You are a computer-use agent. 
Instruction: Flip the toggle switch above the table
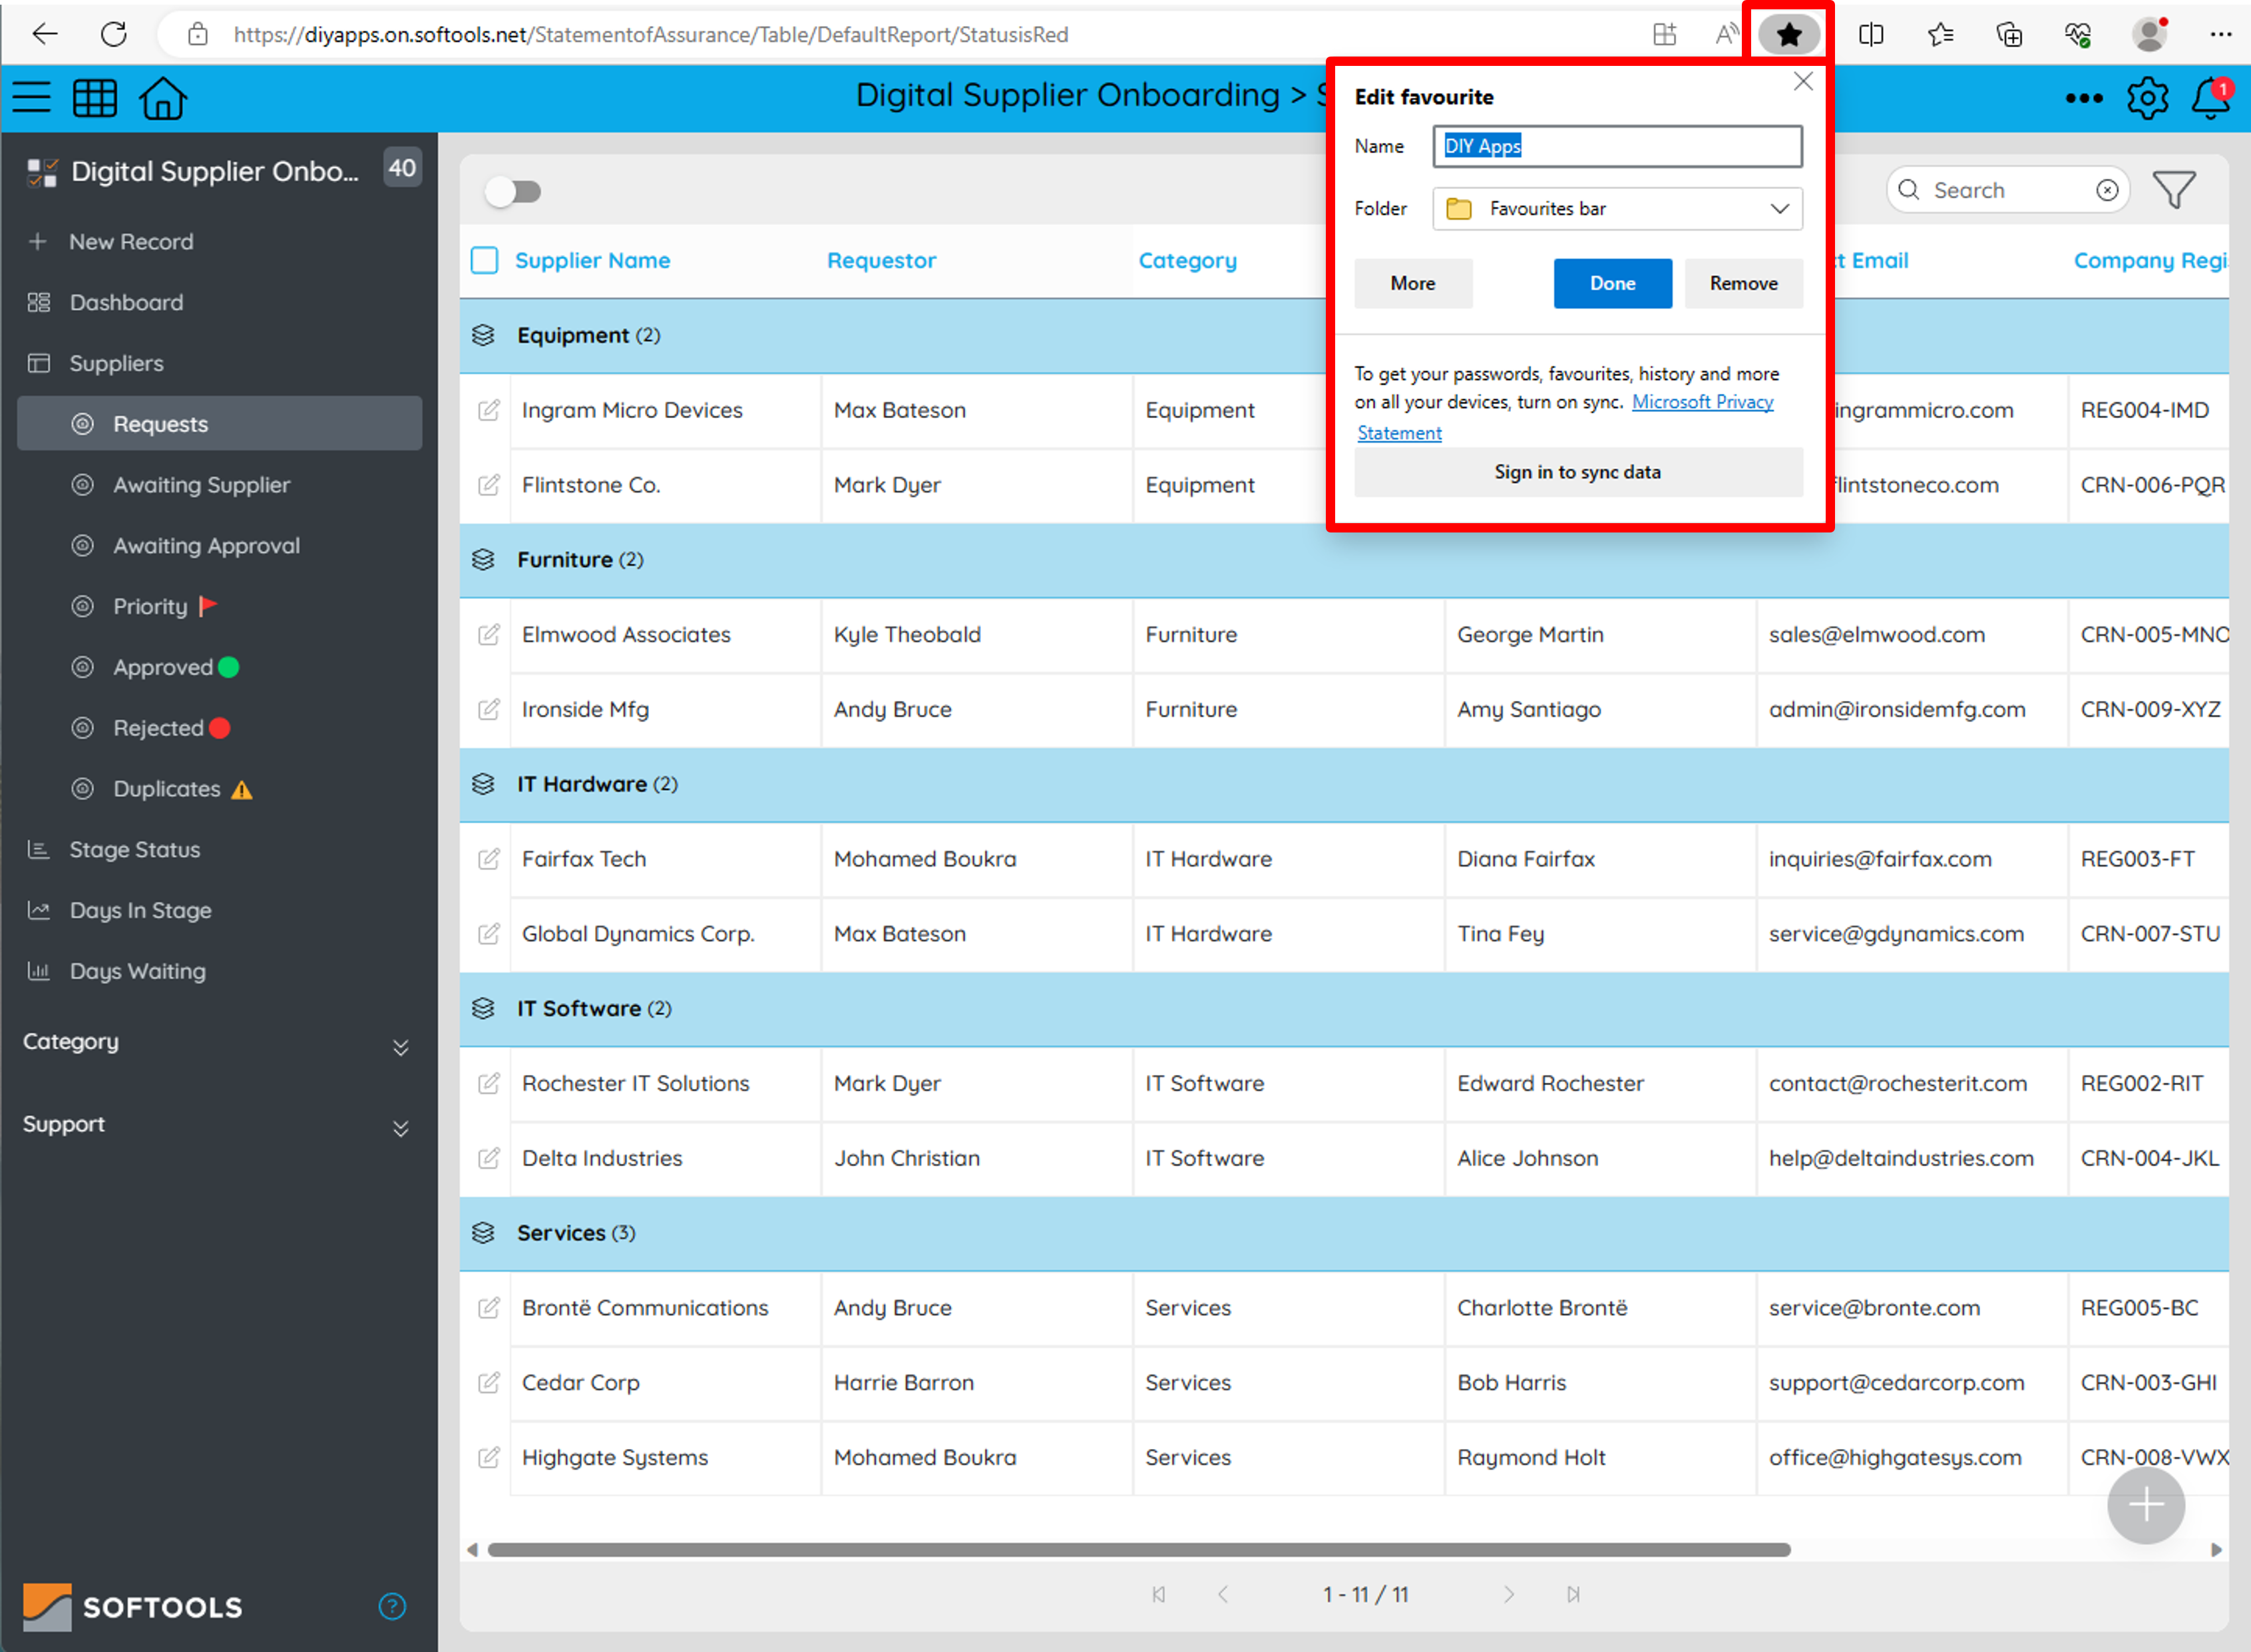click(x=514, y=191)
